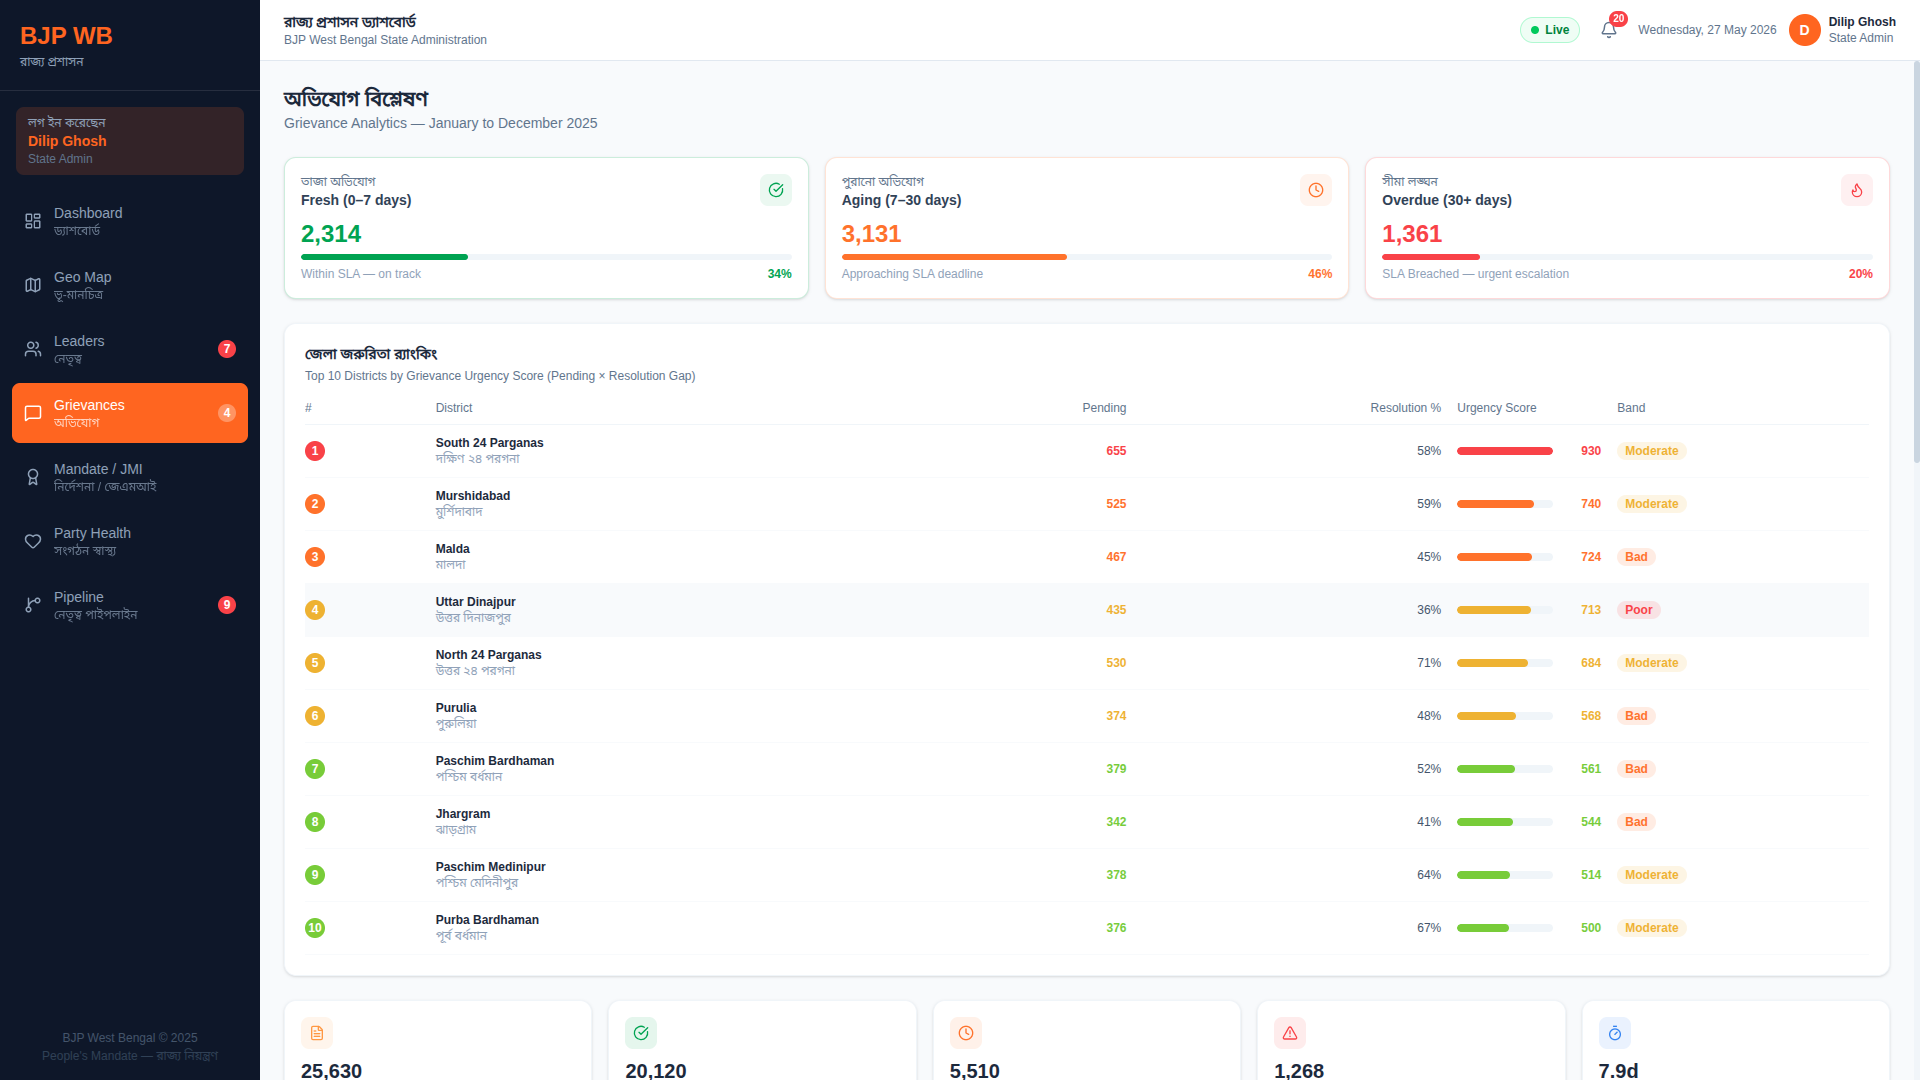Select the Grievances menu item
The width and height of the screenshot is (1920, 1080).
tap(130, 413)
